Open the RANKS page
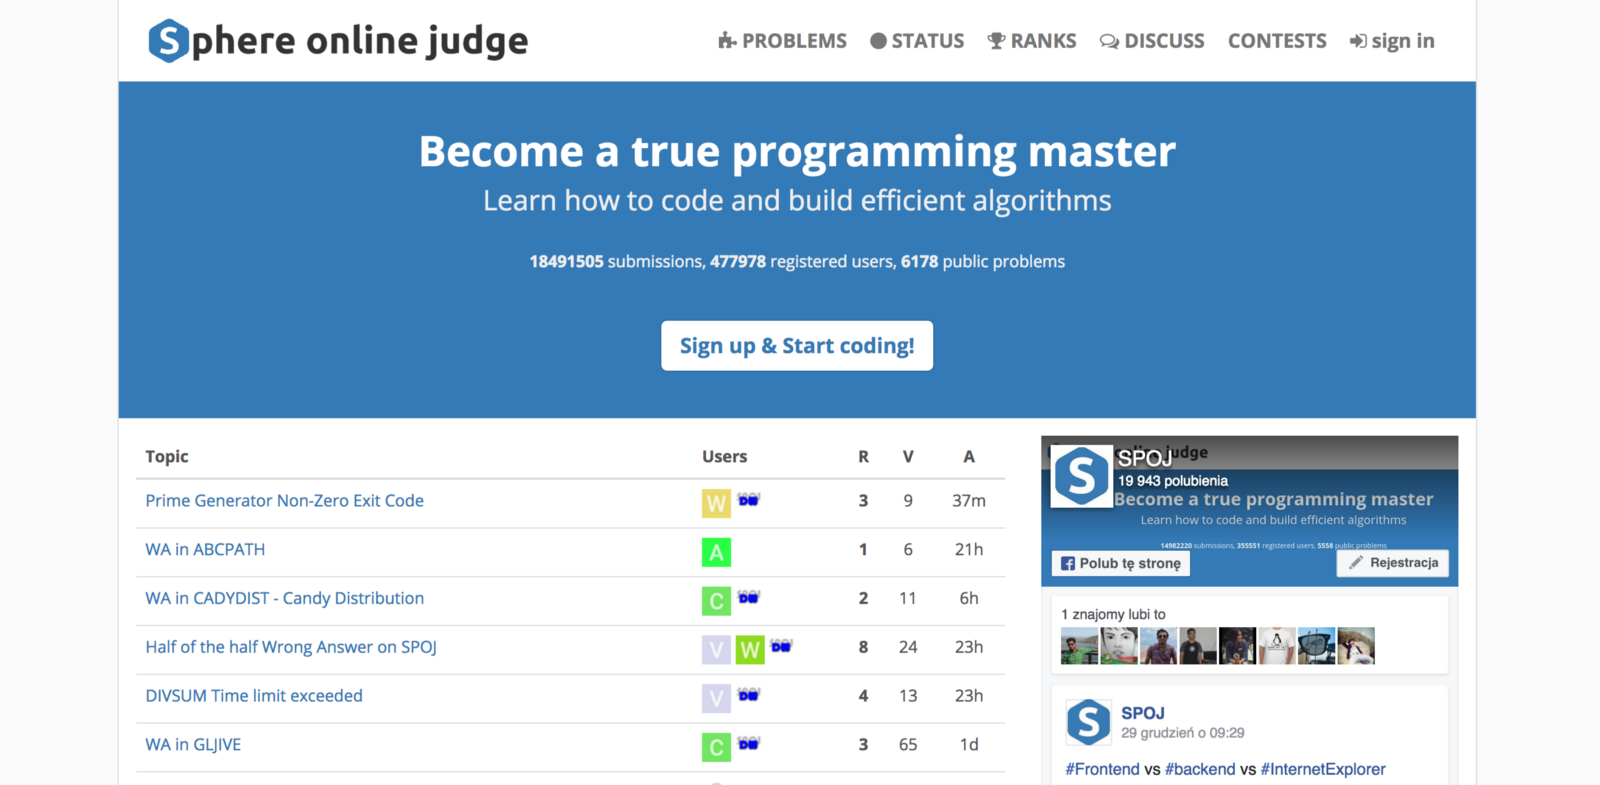Viewport: 1600px width, 785px height. 1032,41
